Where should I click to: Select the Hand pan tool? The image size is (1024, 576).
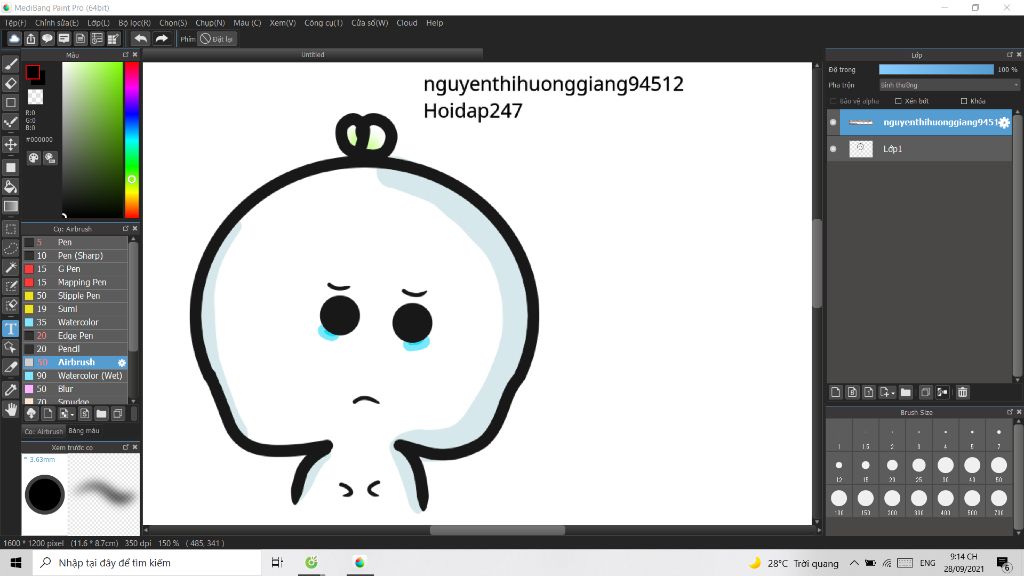[x=11, y=409]
